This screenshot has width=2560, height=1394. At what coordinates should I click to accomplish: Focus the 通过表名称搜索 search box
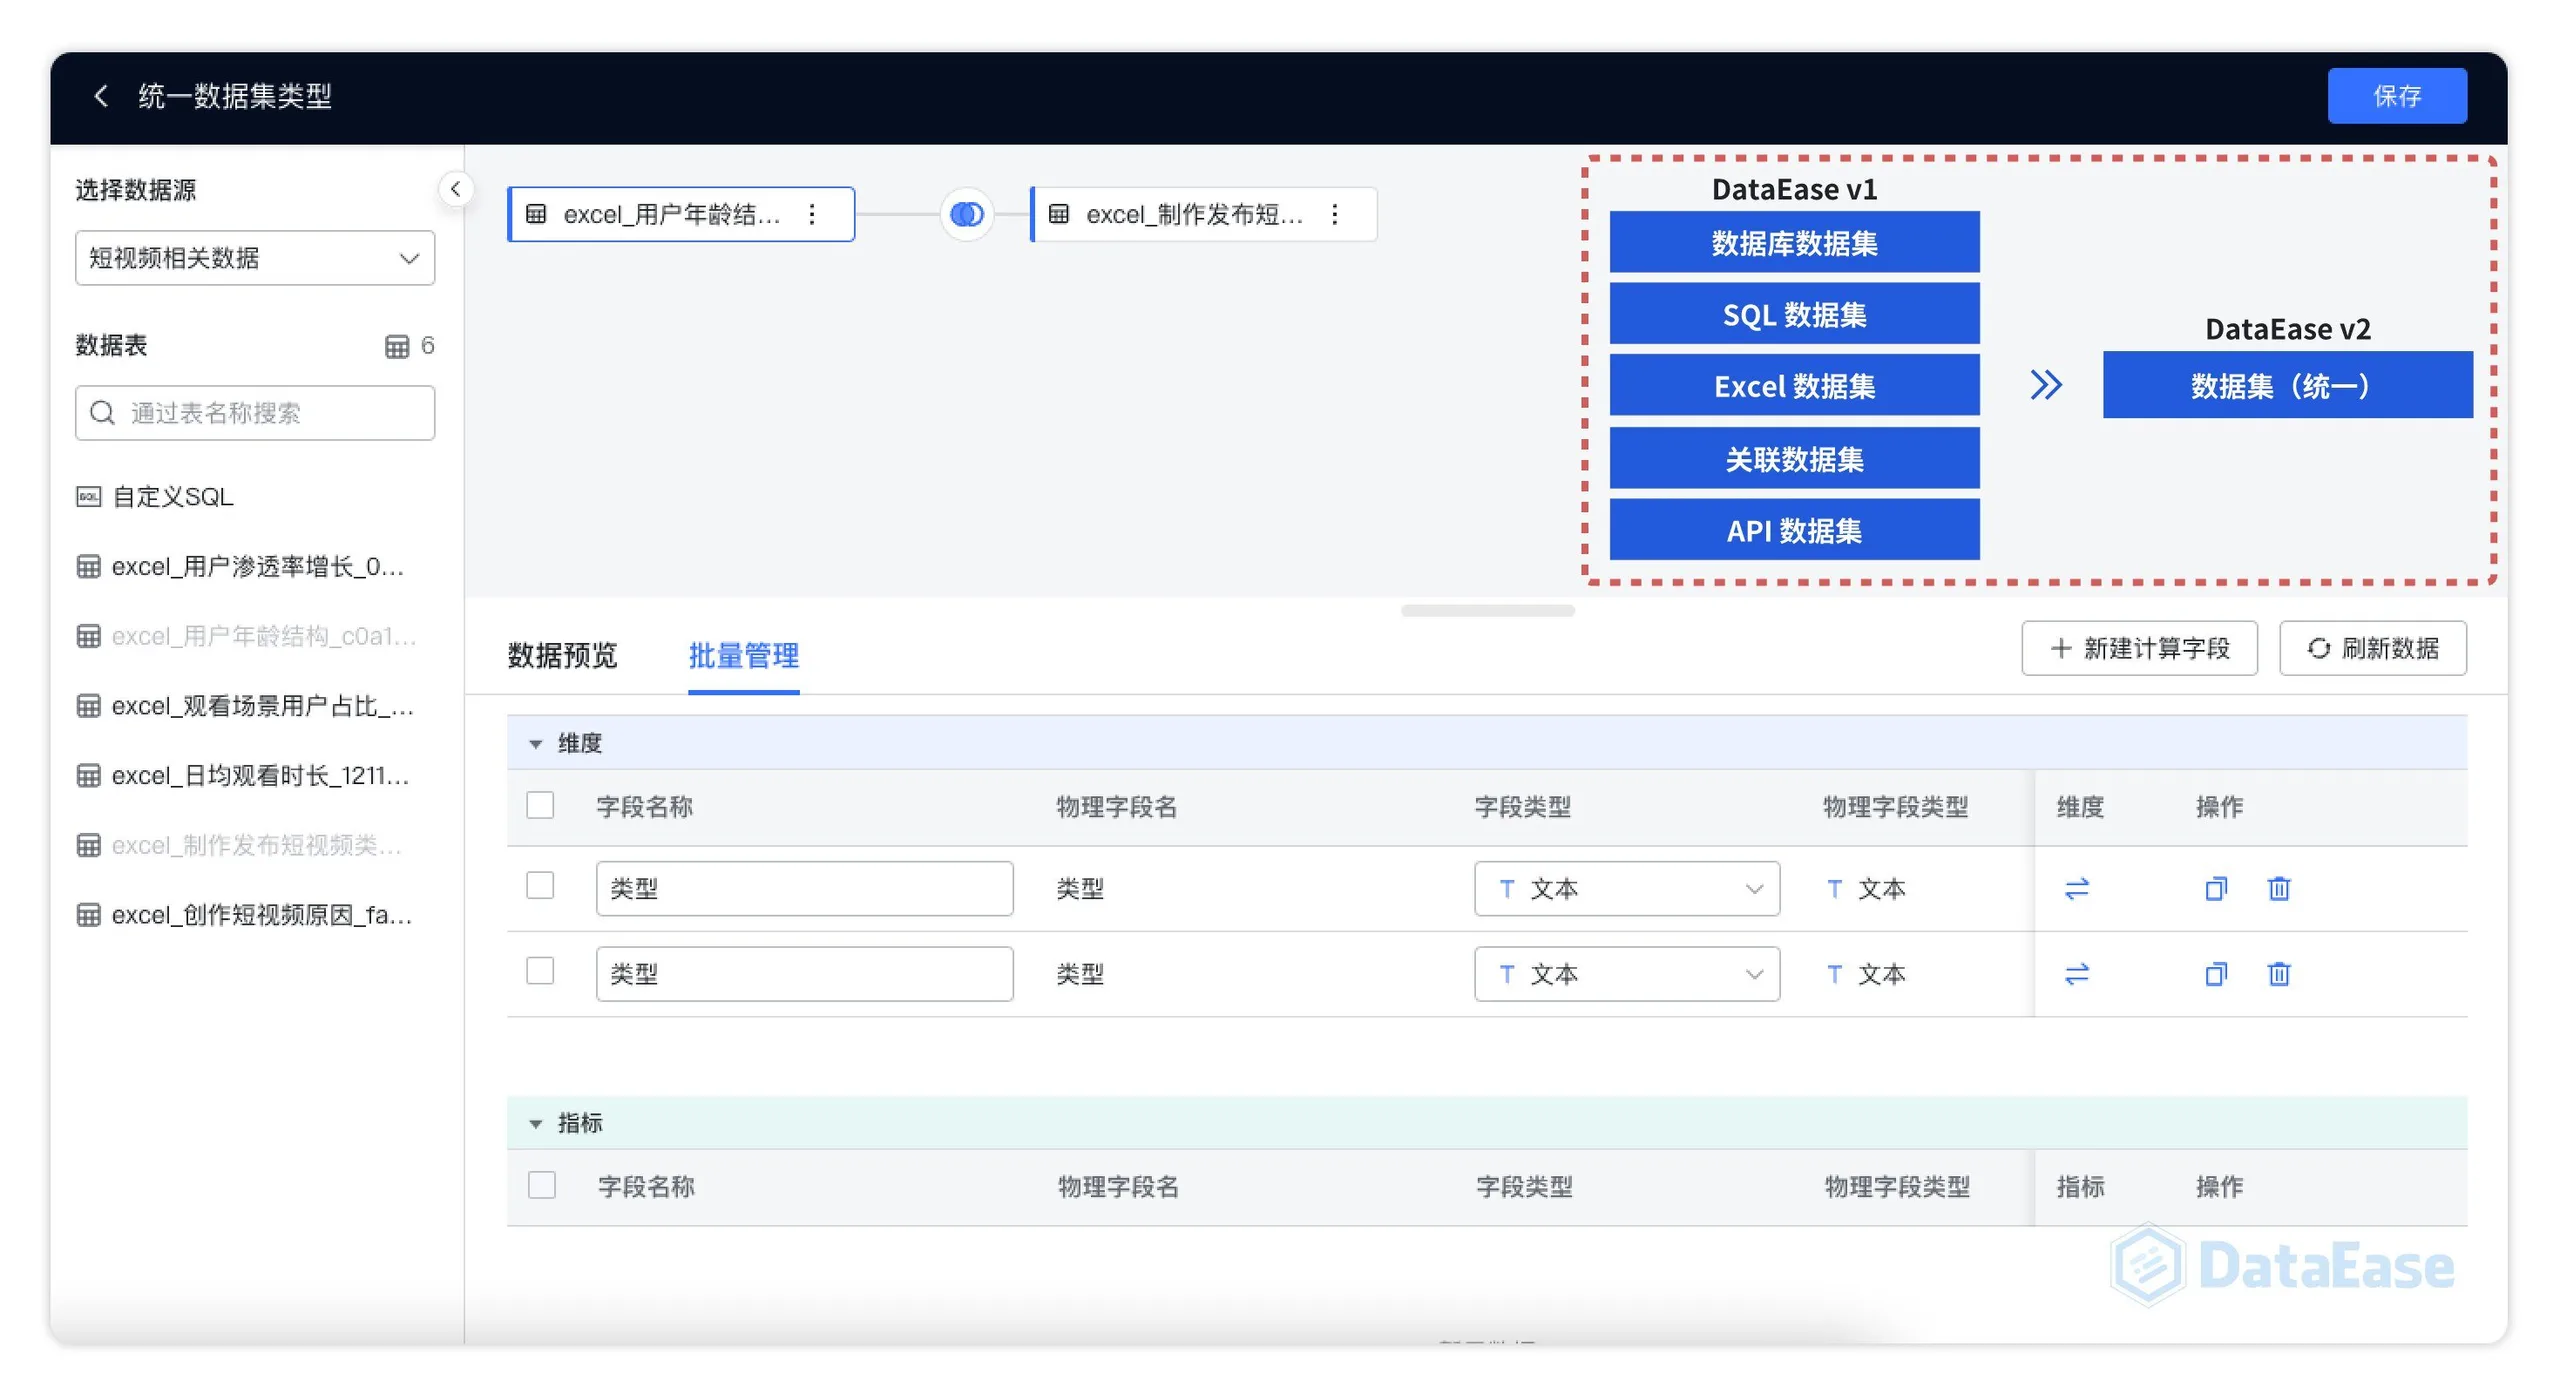(x=255, y=413)
